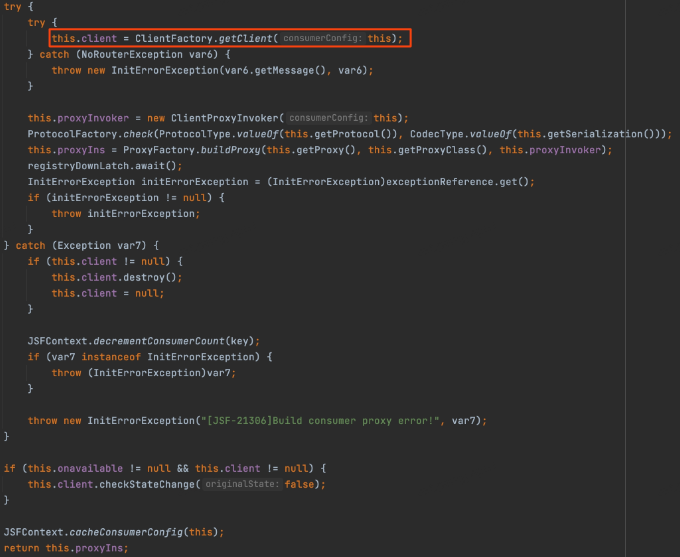Click cacheConsumerConfig method call
The image size is (680, 557).
[x=126, y=532]
